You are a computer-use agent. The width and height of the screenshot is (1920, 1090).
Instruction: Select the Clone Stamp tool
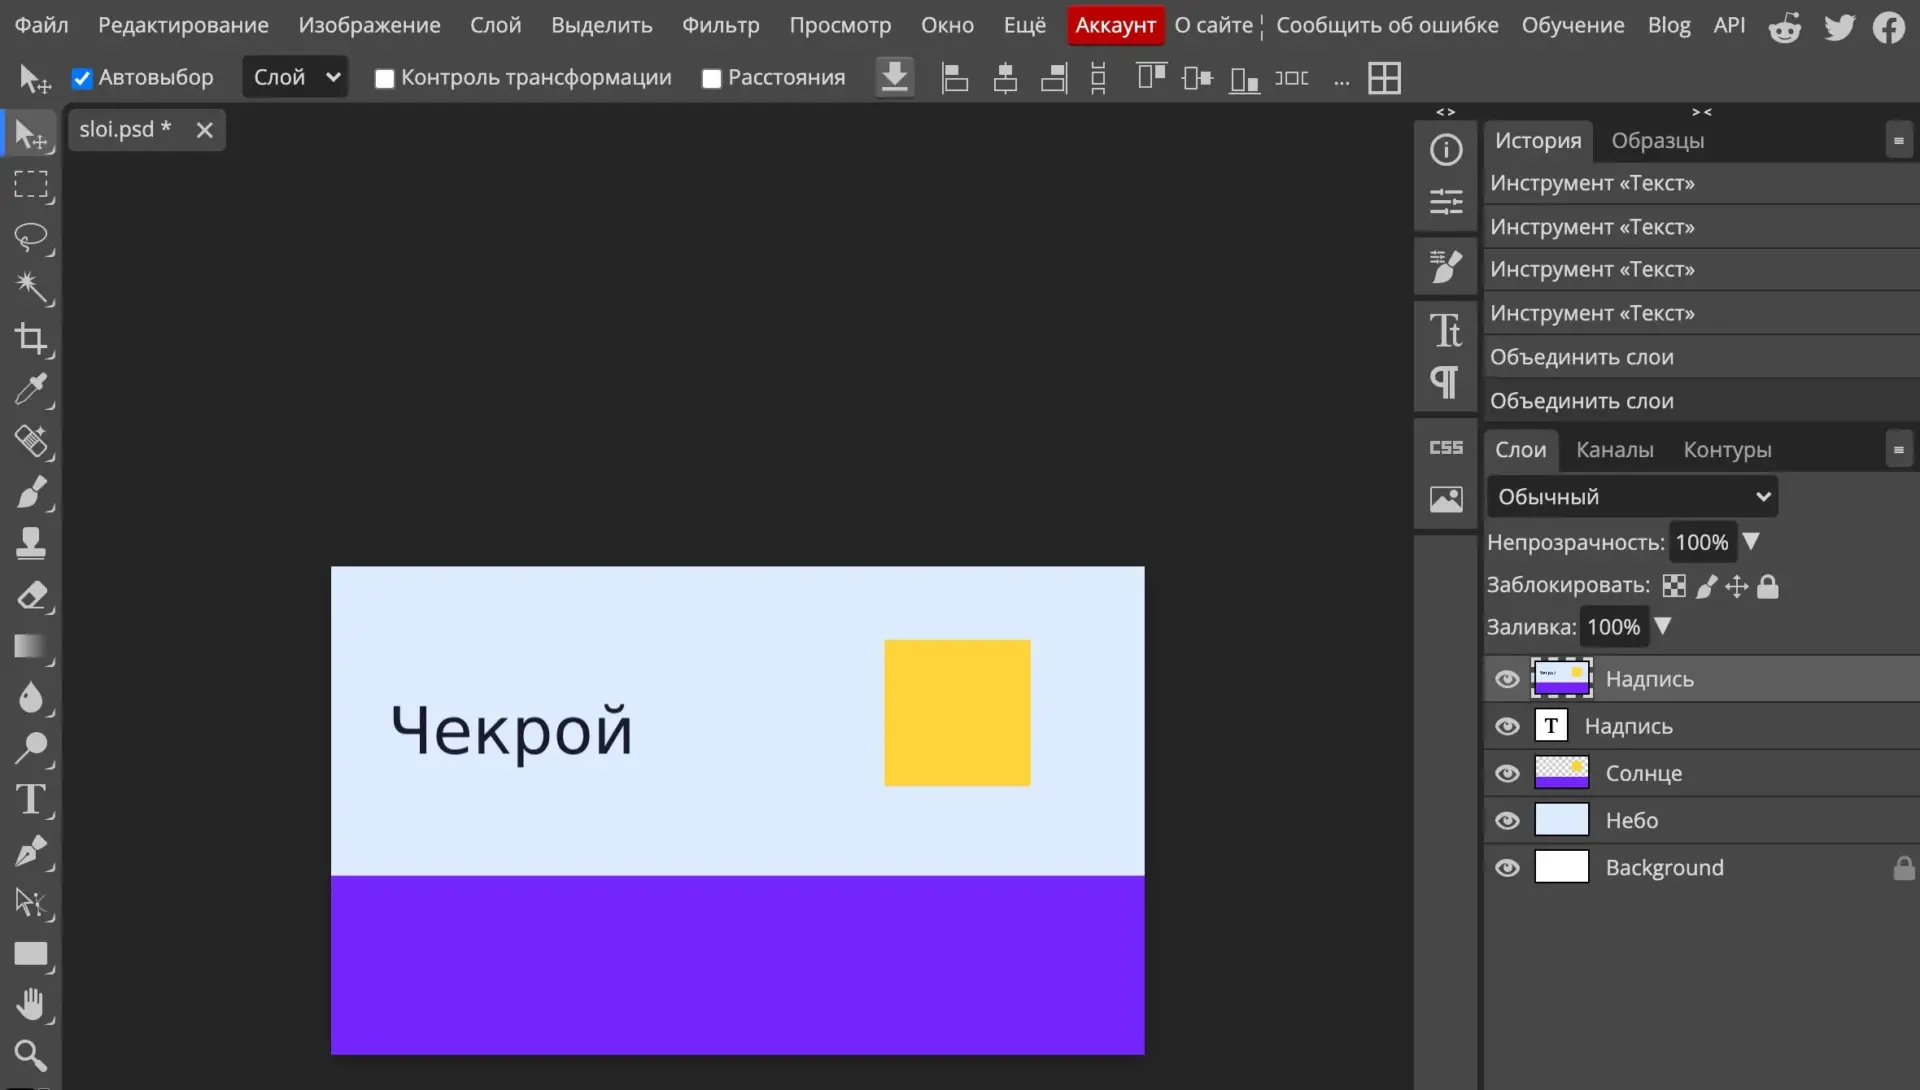click(x=30, y=544)
